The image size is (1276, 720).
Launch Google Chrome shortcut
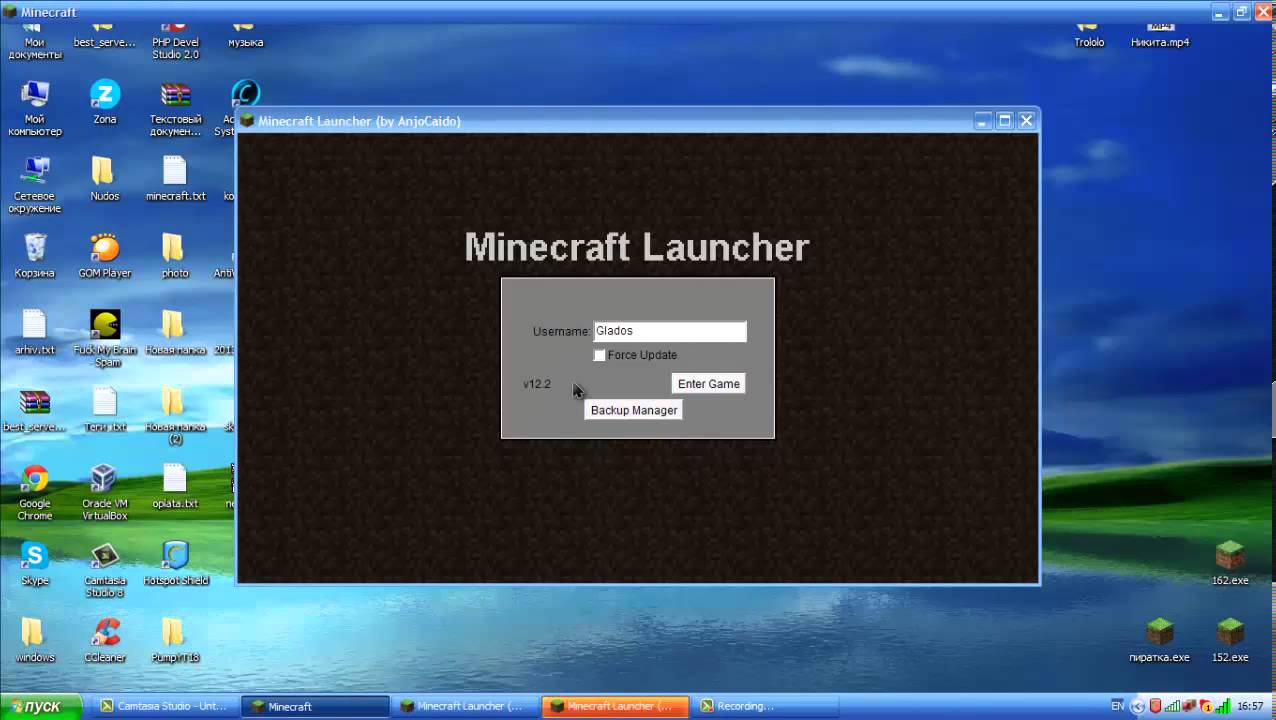35,492
